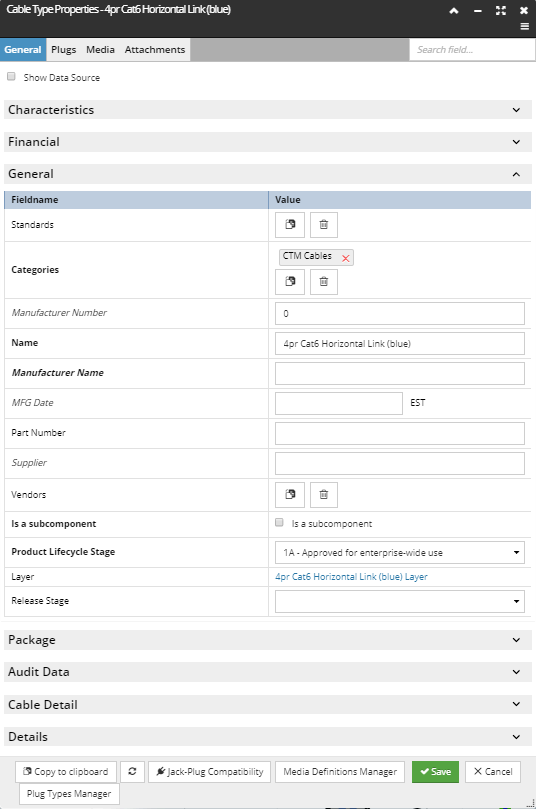Collapse the window with the up arrow icon
The image size is (536, 809).
coord(453,10)
